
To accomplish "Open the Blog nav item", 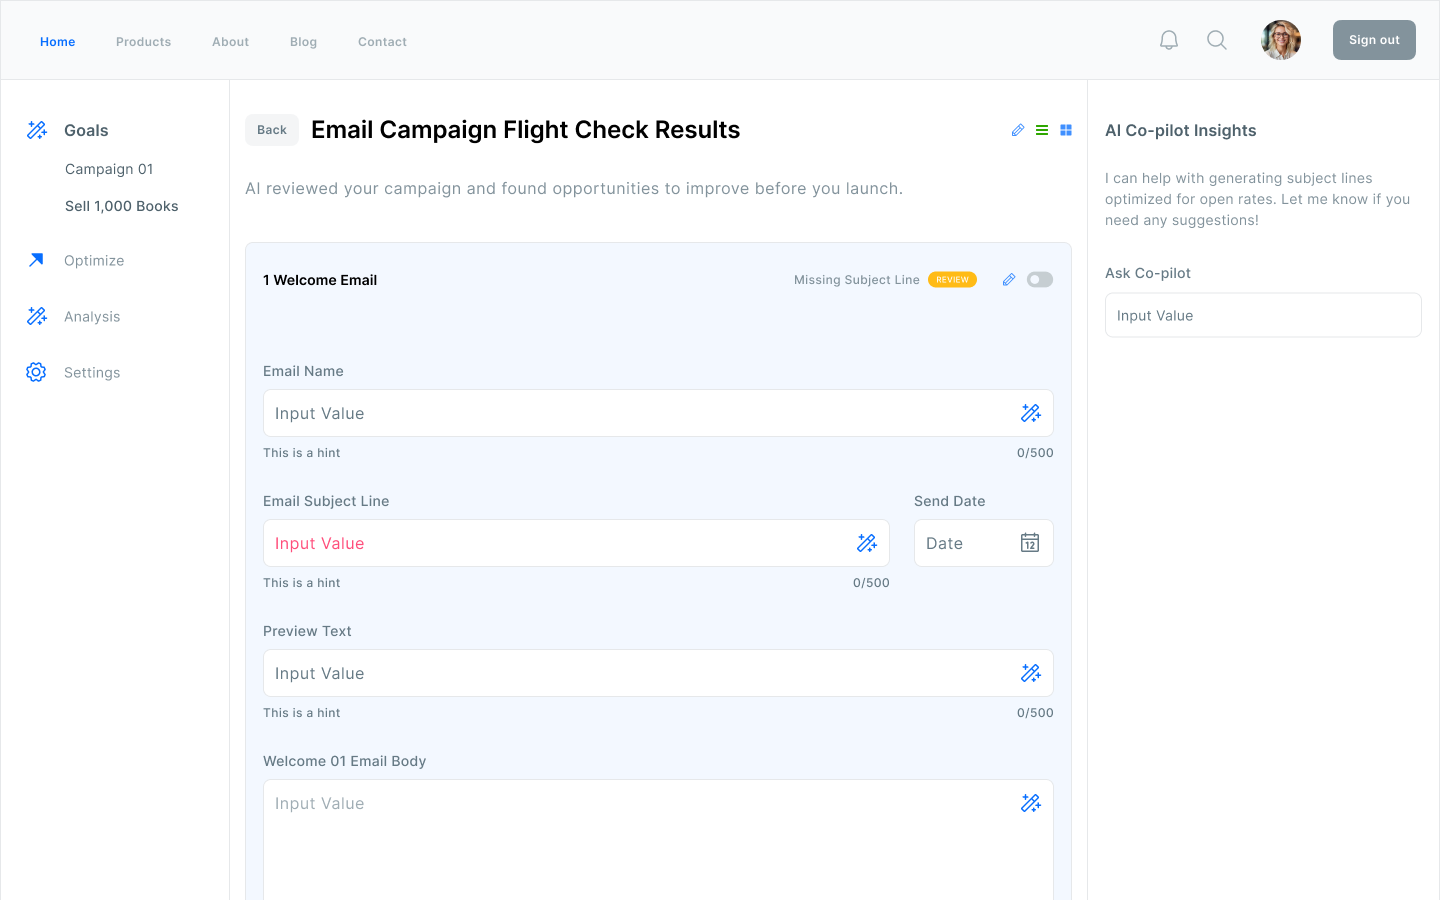I will point(304,42).
